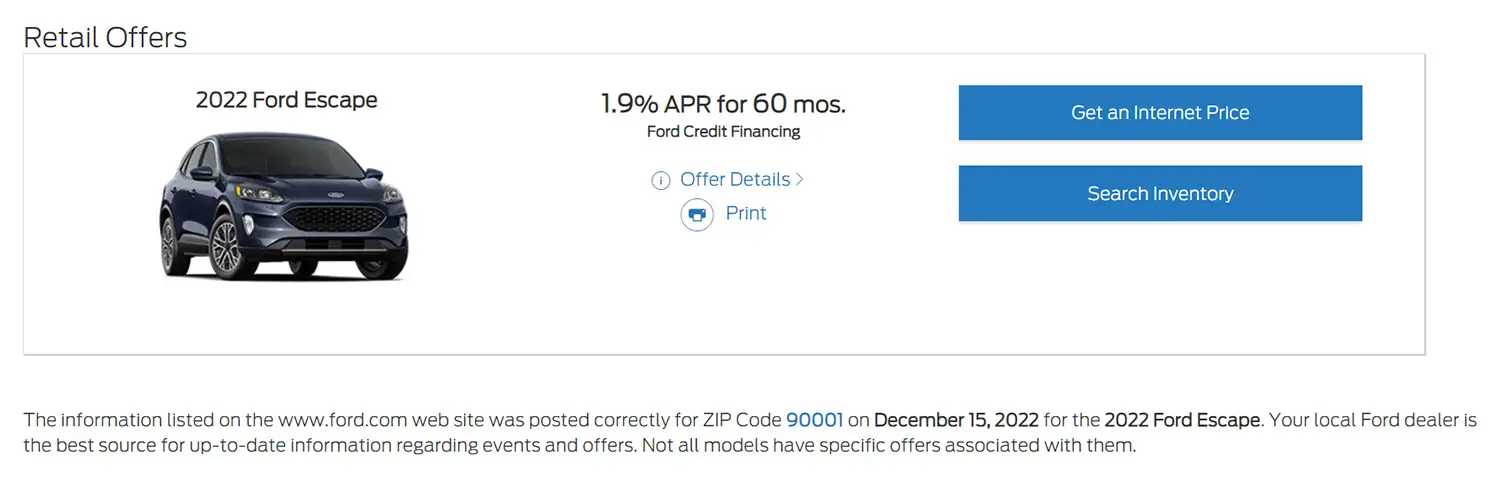1500x482 pixels.
Task: Click the Retail Offers section heading
Action: [x=105, y=38]
